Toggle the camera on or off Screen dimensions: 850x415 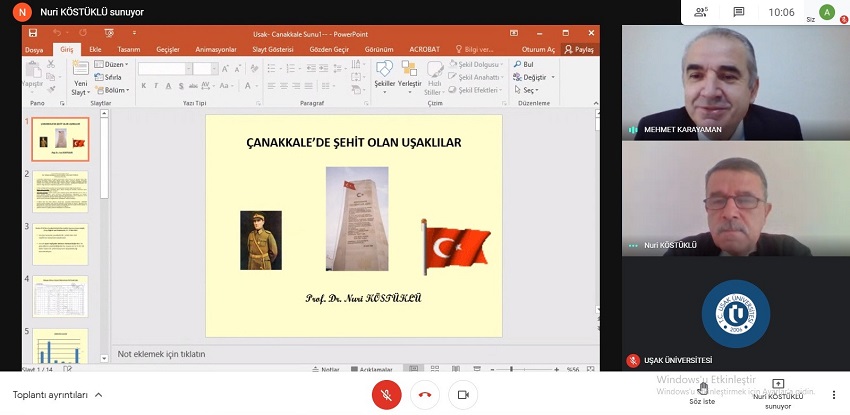[x=463, y=394]
